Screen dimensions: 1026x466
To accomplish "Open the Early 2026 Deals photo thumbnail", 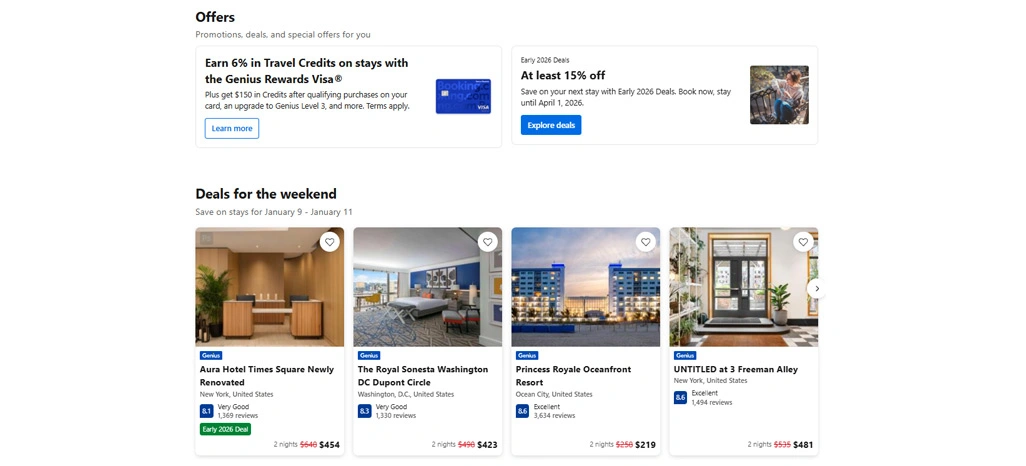I will [779, 95].
